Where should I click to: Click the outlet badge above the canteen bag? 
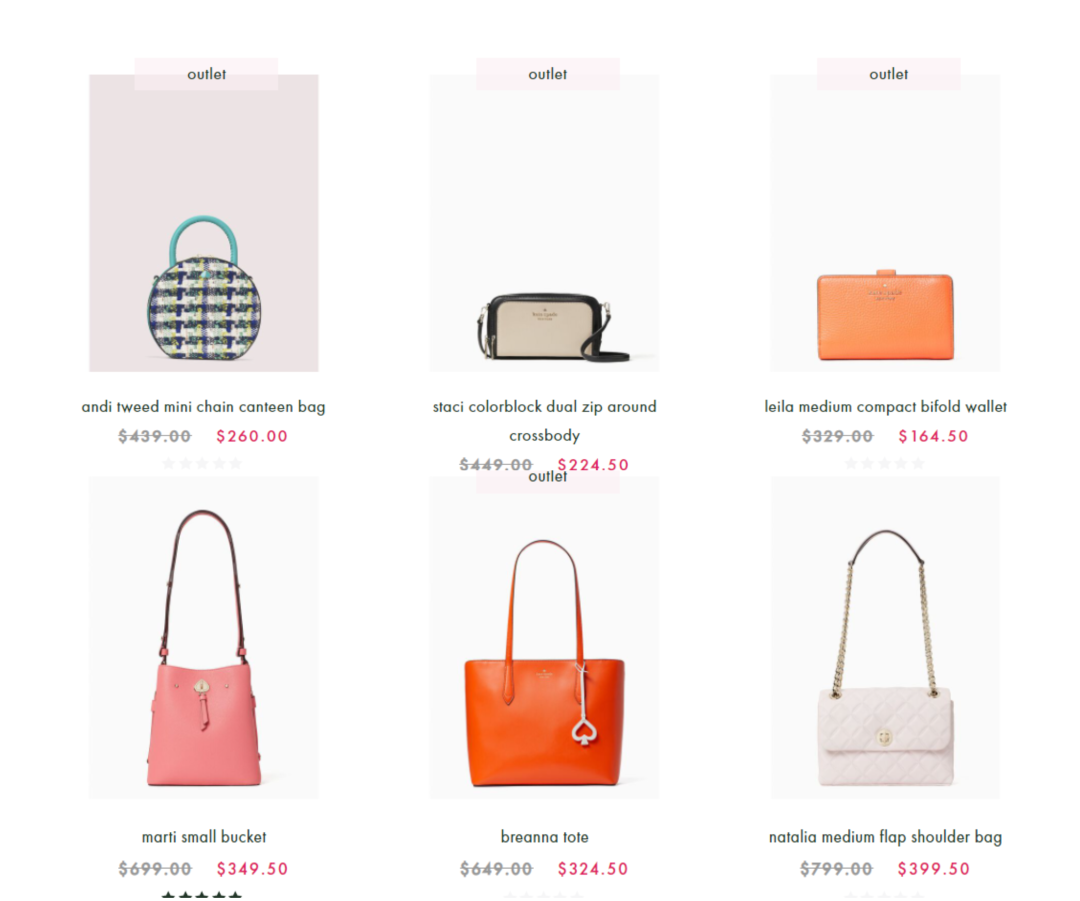pyautogui.click(x=207, y=74)
